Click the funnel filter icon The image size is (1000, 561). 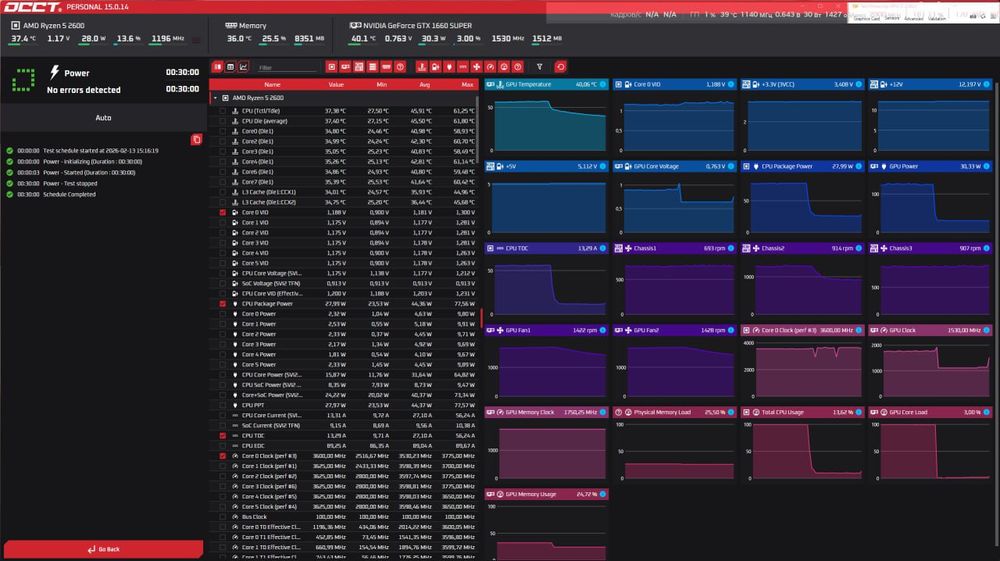(x=540, y=67)
